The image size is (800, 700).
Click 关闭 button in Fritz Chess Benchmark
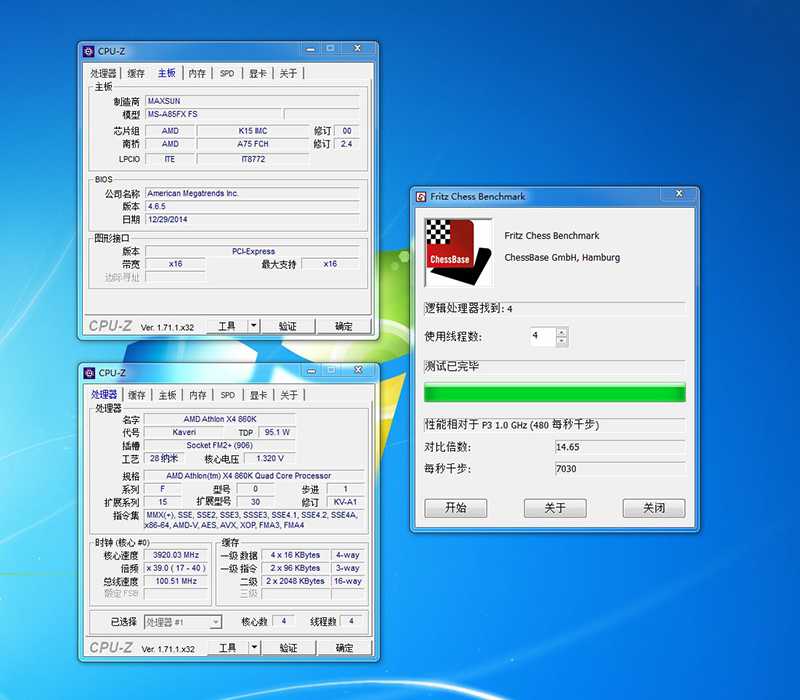tap(654, 508)
